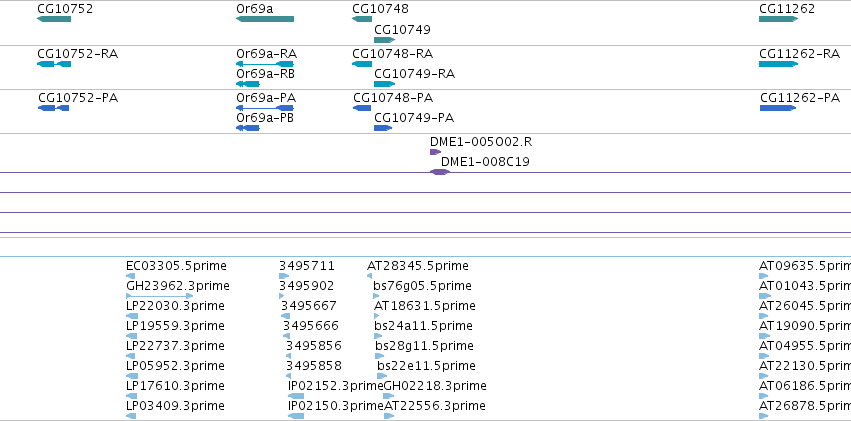The height and width of the screenshot is (421, 851).
Task: Click the CG10749 gene arrow glyph
Action: 384,40
